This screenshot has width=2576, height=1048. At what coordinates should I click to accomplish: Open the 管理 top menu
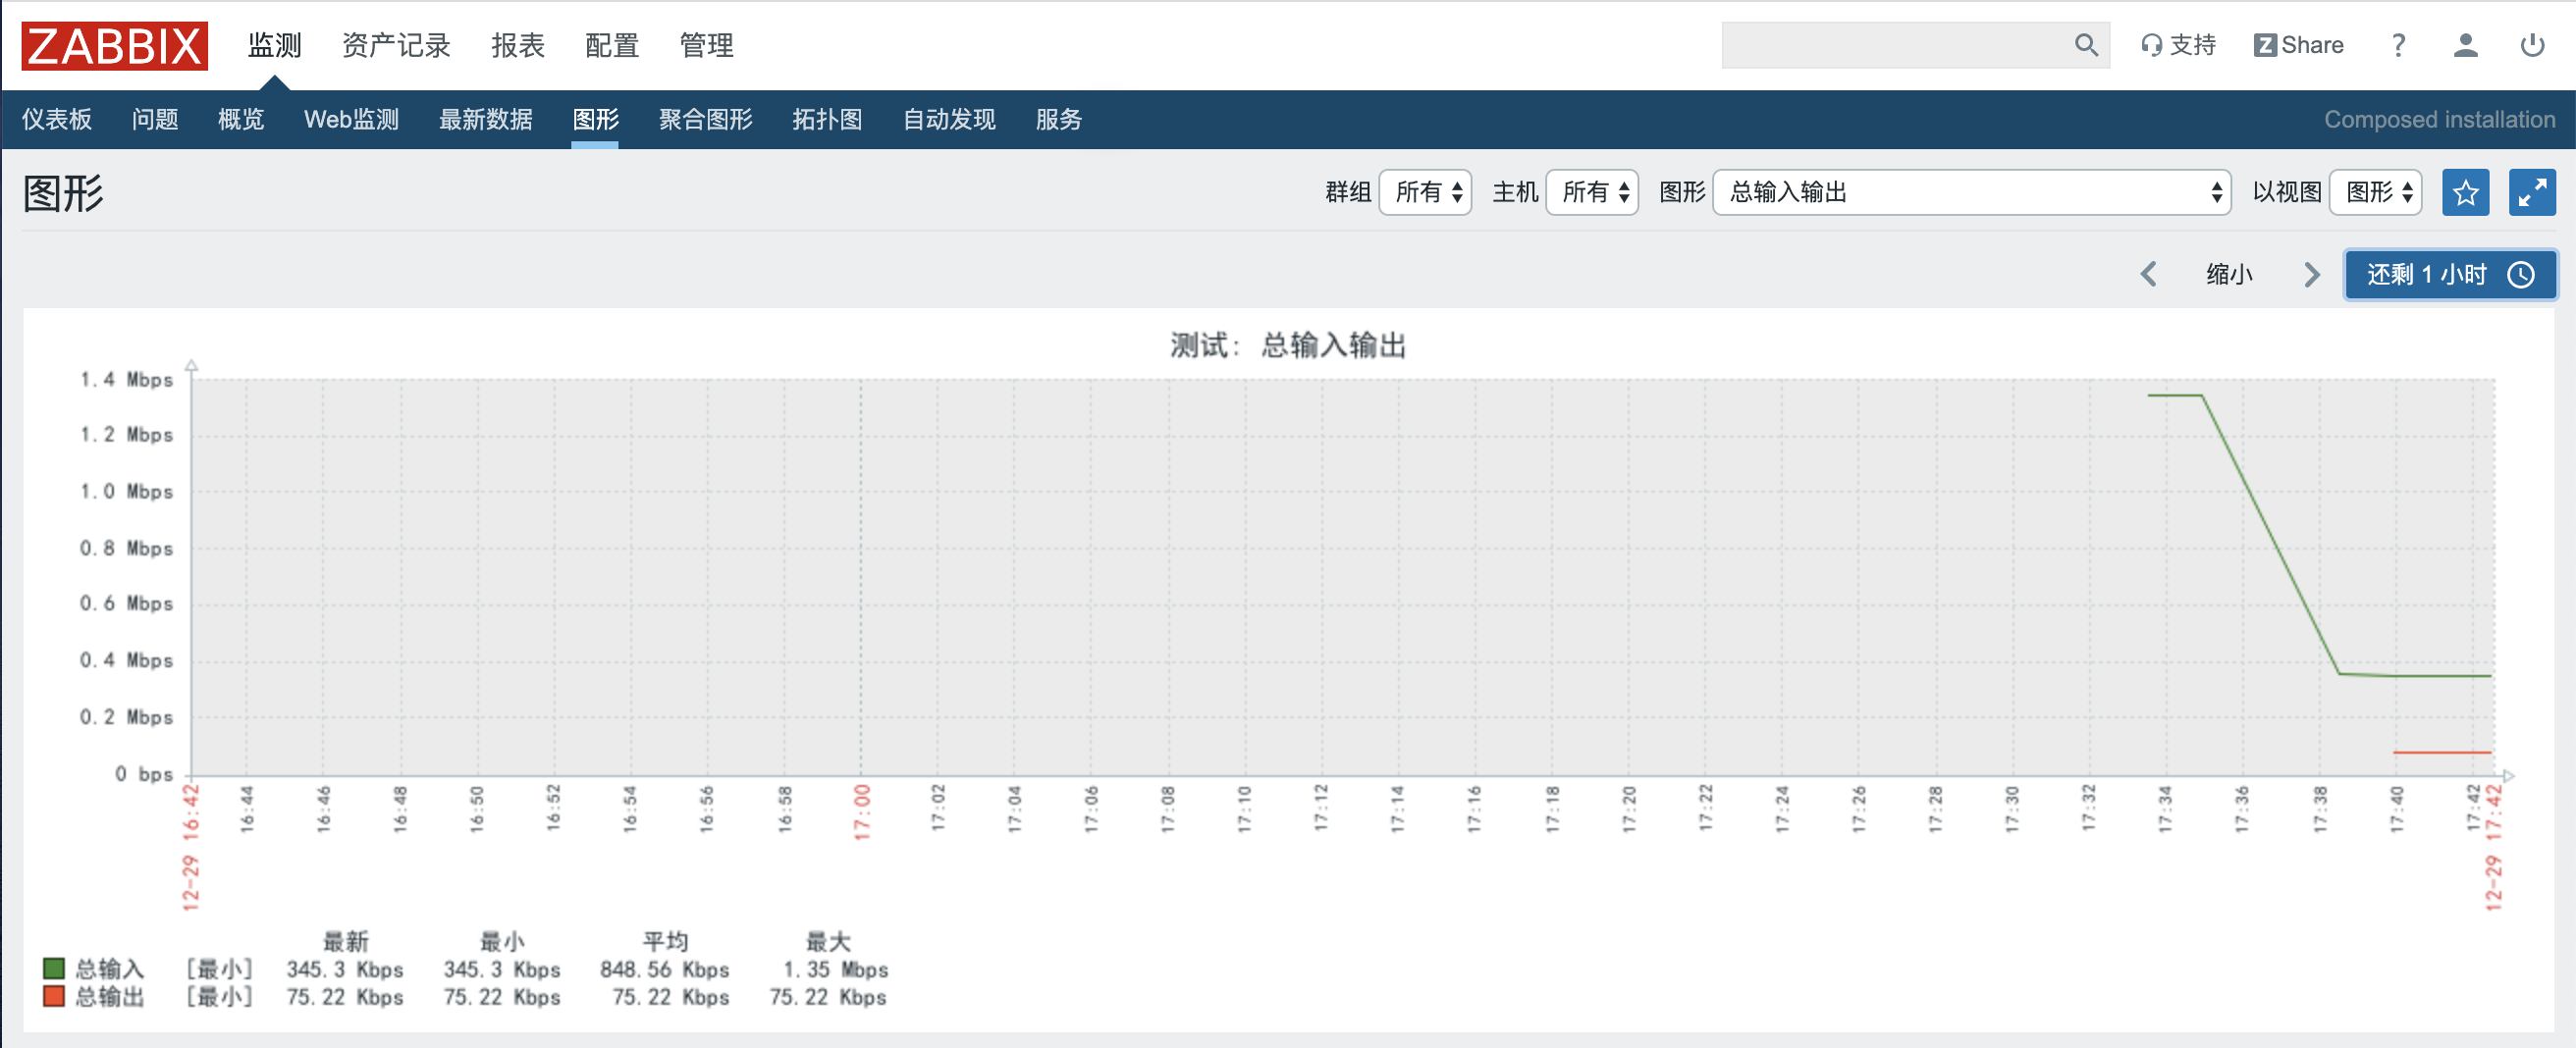(706, 45)
